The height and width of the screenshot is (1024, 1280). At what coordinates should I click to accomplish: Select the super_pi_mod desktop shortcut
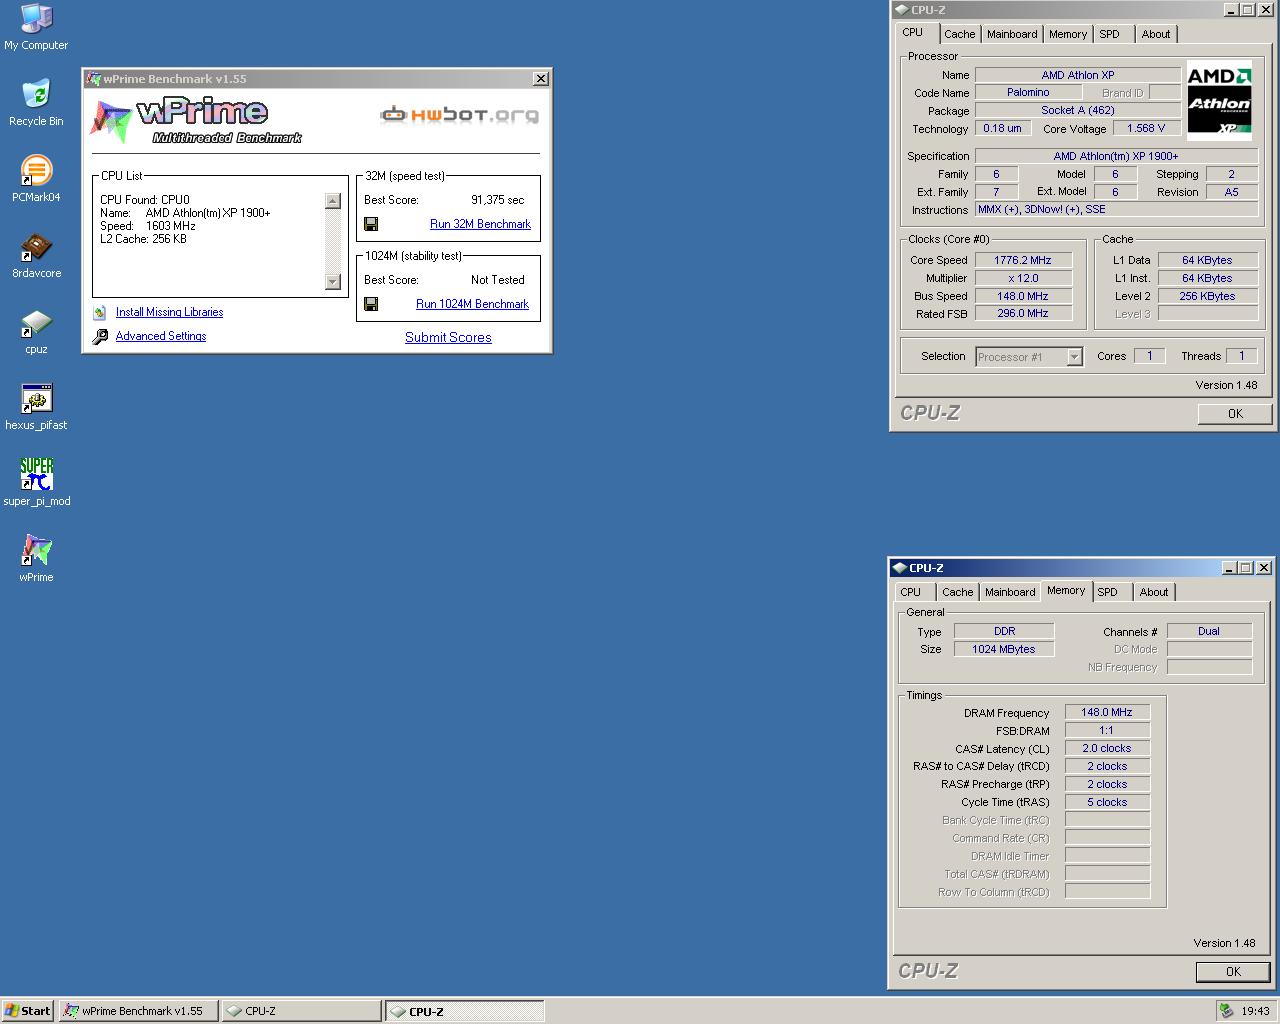tap(36, 483)
